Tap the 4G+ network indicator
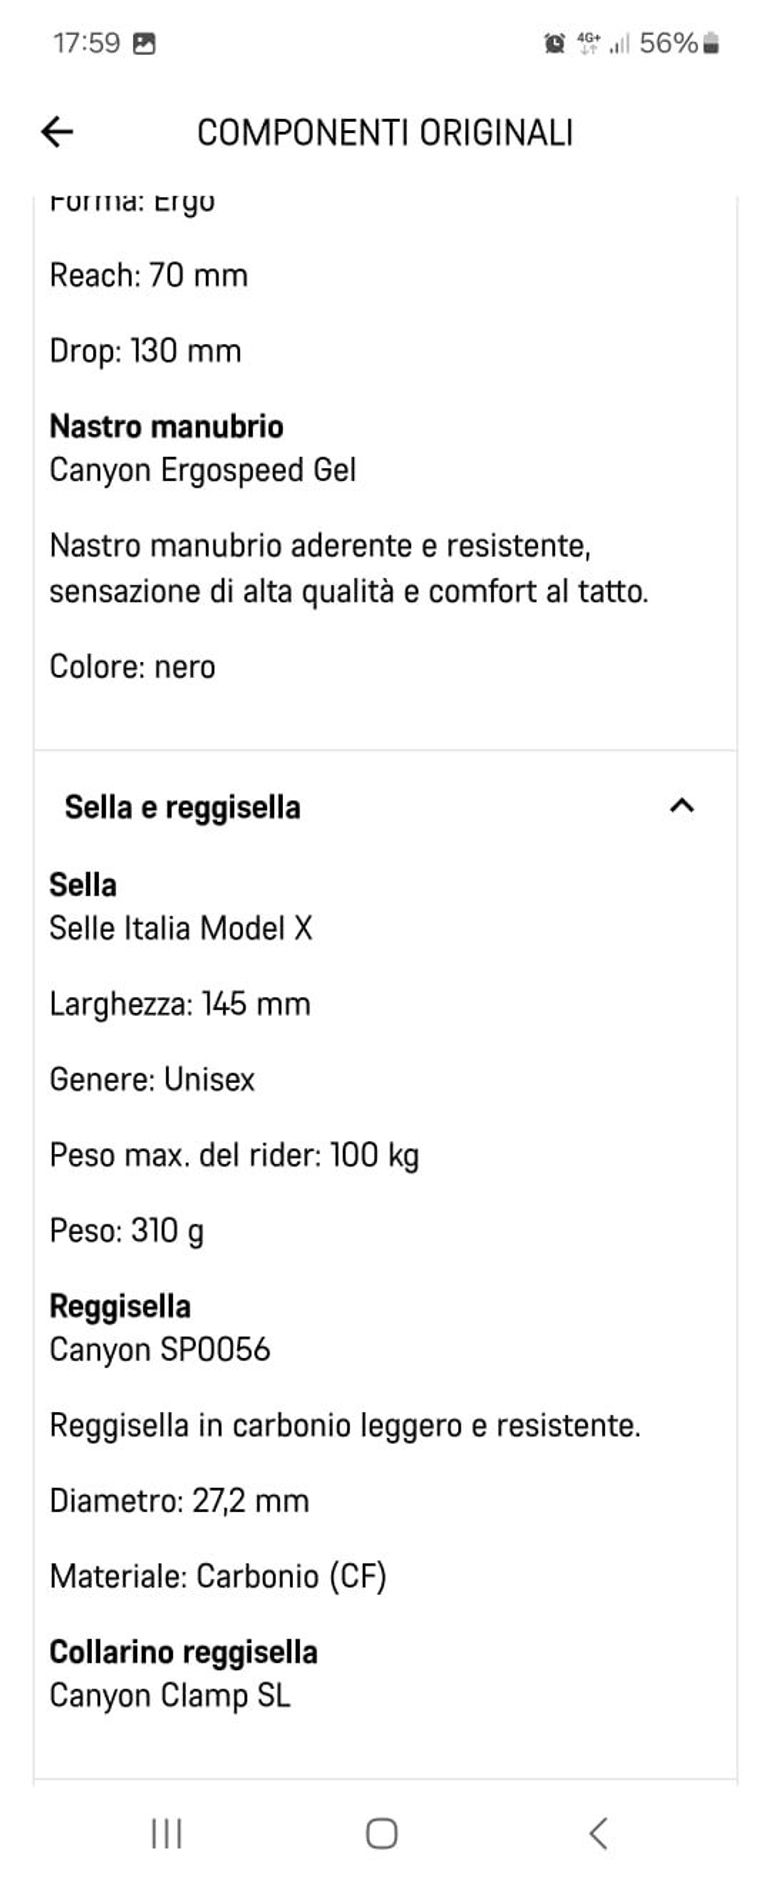Image resolution: width=770 pixels, height=1882 pixels. click(x=588, y=43)
